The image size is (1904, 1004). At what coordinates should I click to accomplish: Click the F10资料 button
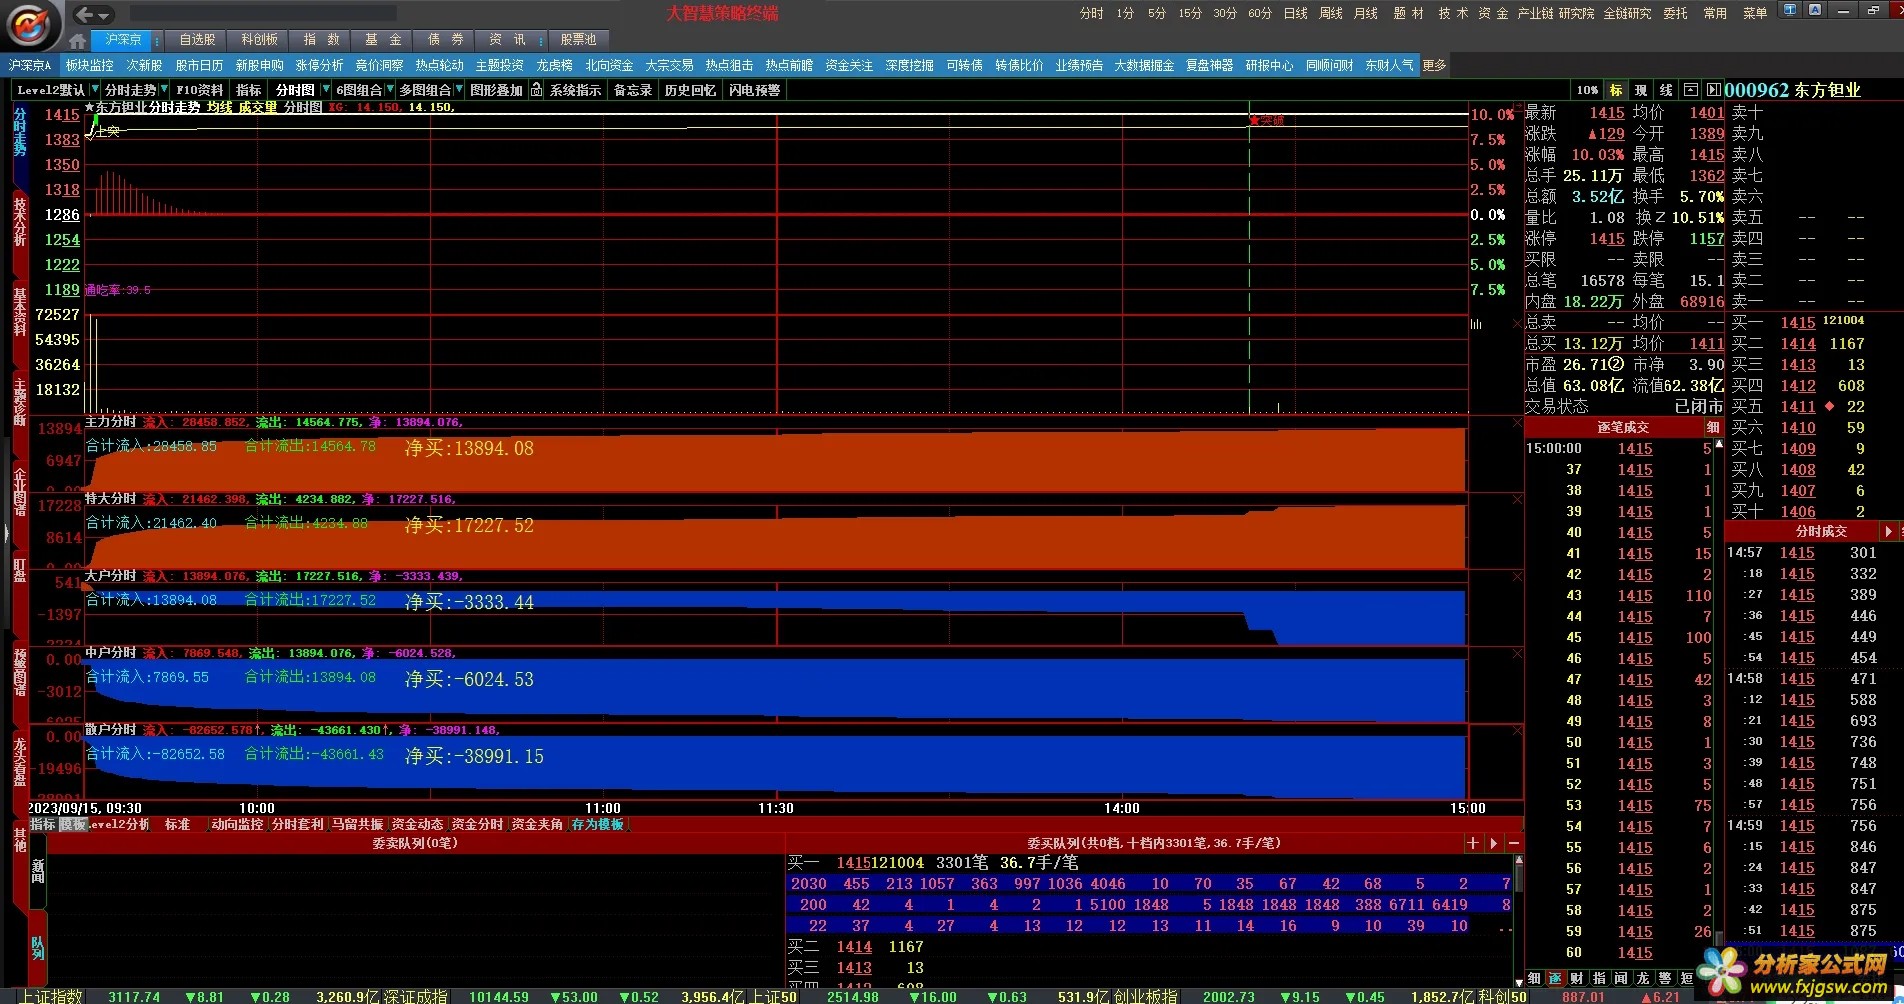pos(200,90)
